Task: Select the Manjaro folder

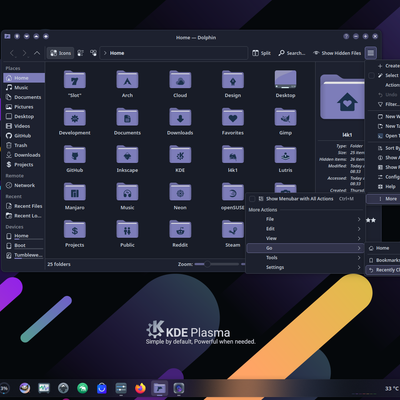Action: 75,196
